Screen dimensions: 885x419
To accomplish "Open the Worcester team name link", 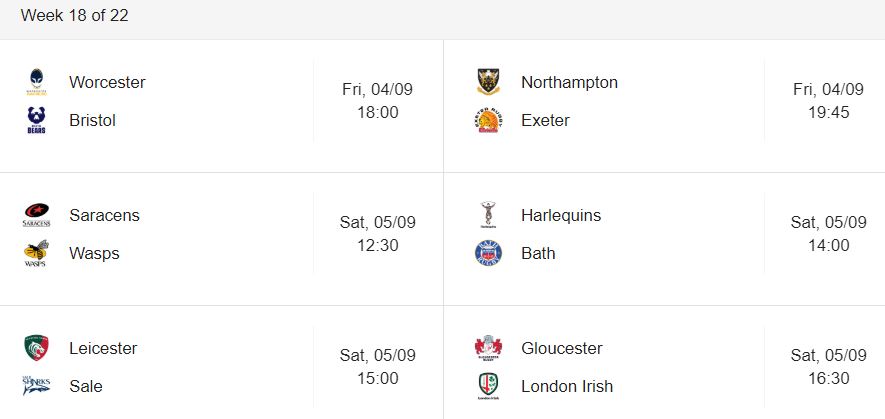I will pyautogui.click(x=107, y=82).
